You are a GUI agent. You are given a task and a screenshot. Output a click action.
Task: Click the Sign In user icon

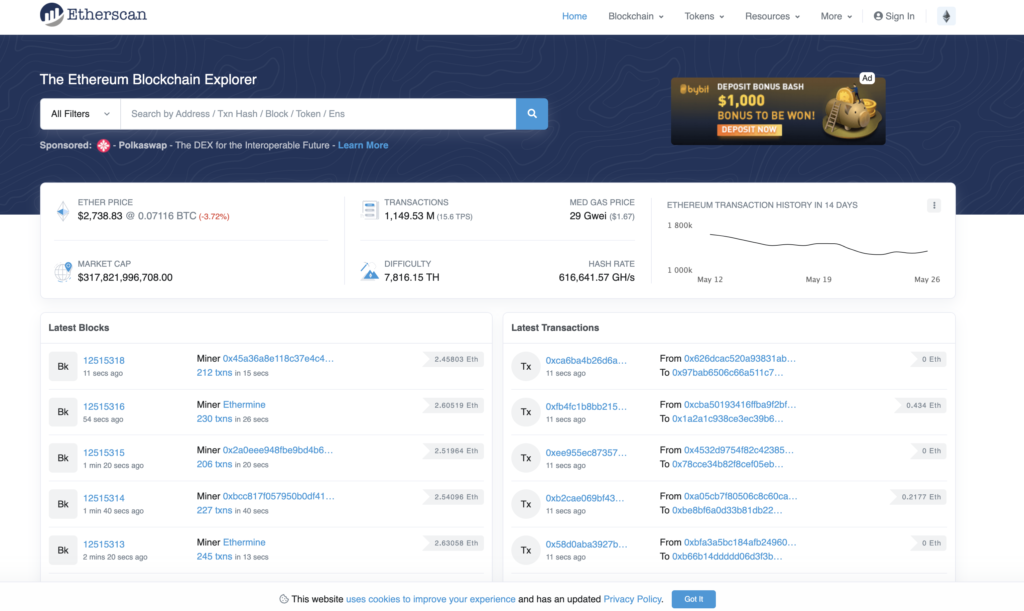coord(878,16)
